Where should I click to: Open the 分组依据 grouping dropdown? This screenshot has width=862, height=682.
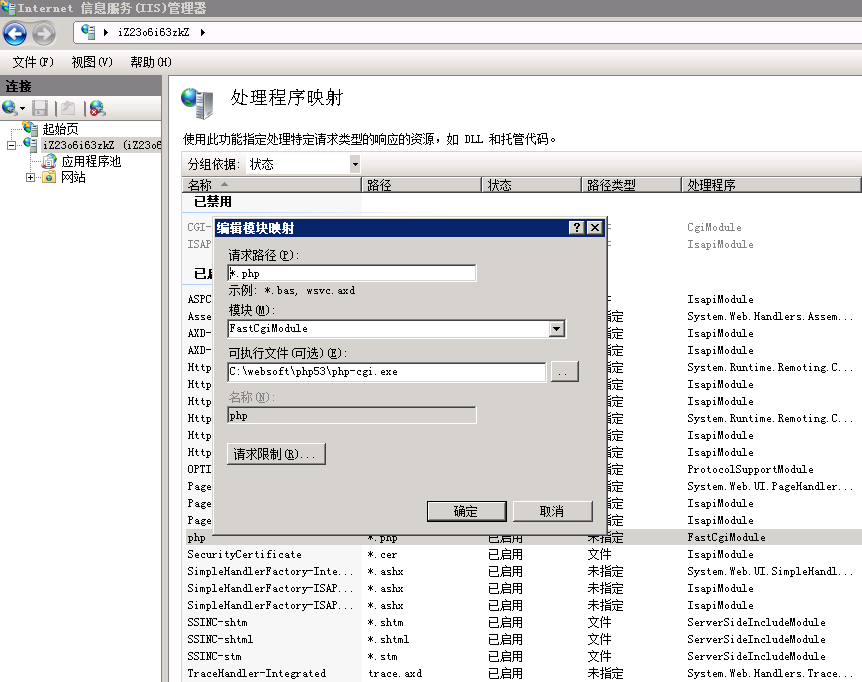[x=355, y=164]
